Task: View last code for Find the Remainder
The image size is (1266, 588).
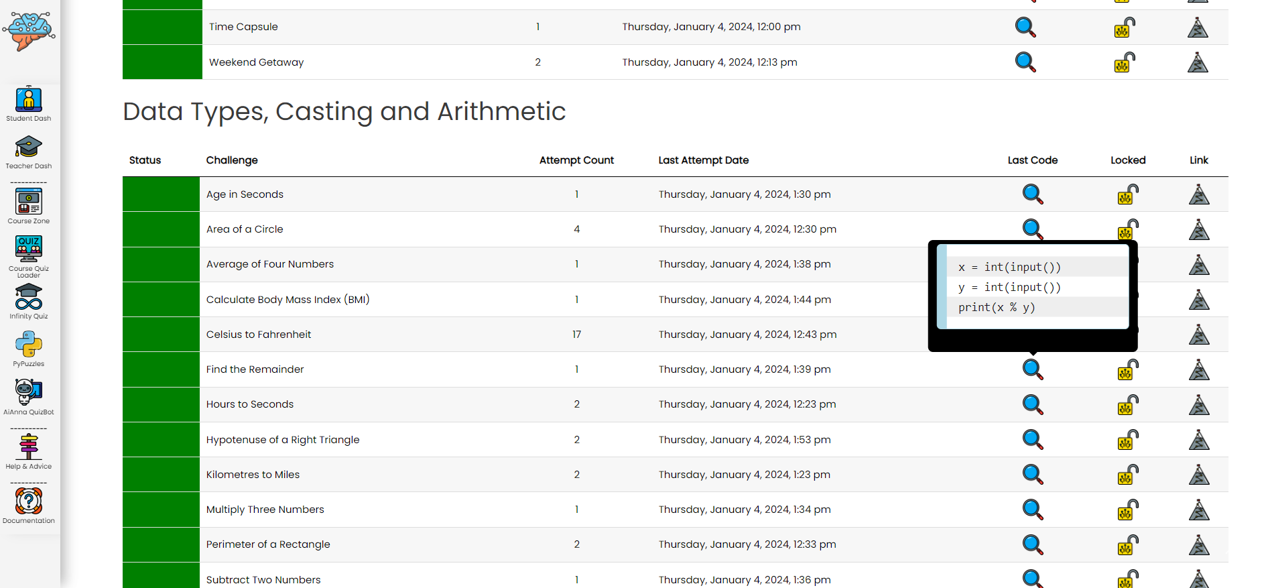Action: (x=1032, y=370)
